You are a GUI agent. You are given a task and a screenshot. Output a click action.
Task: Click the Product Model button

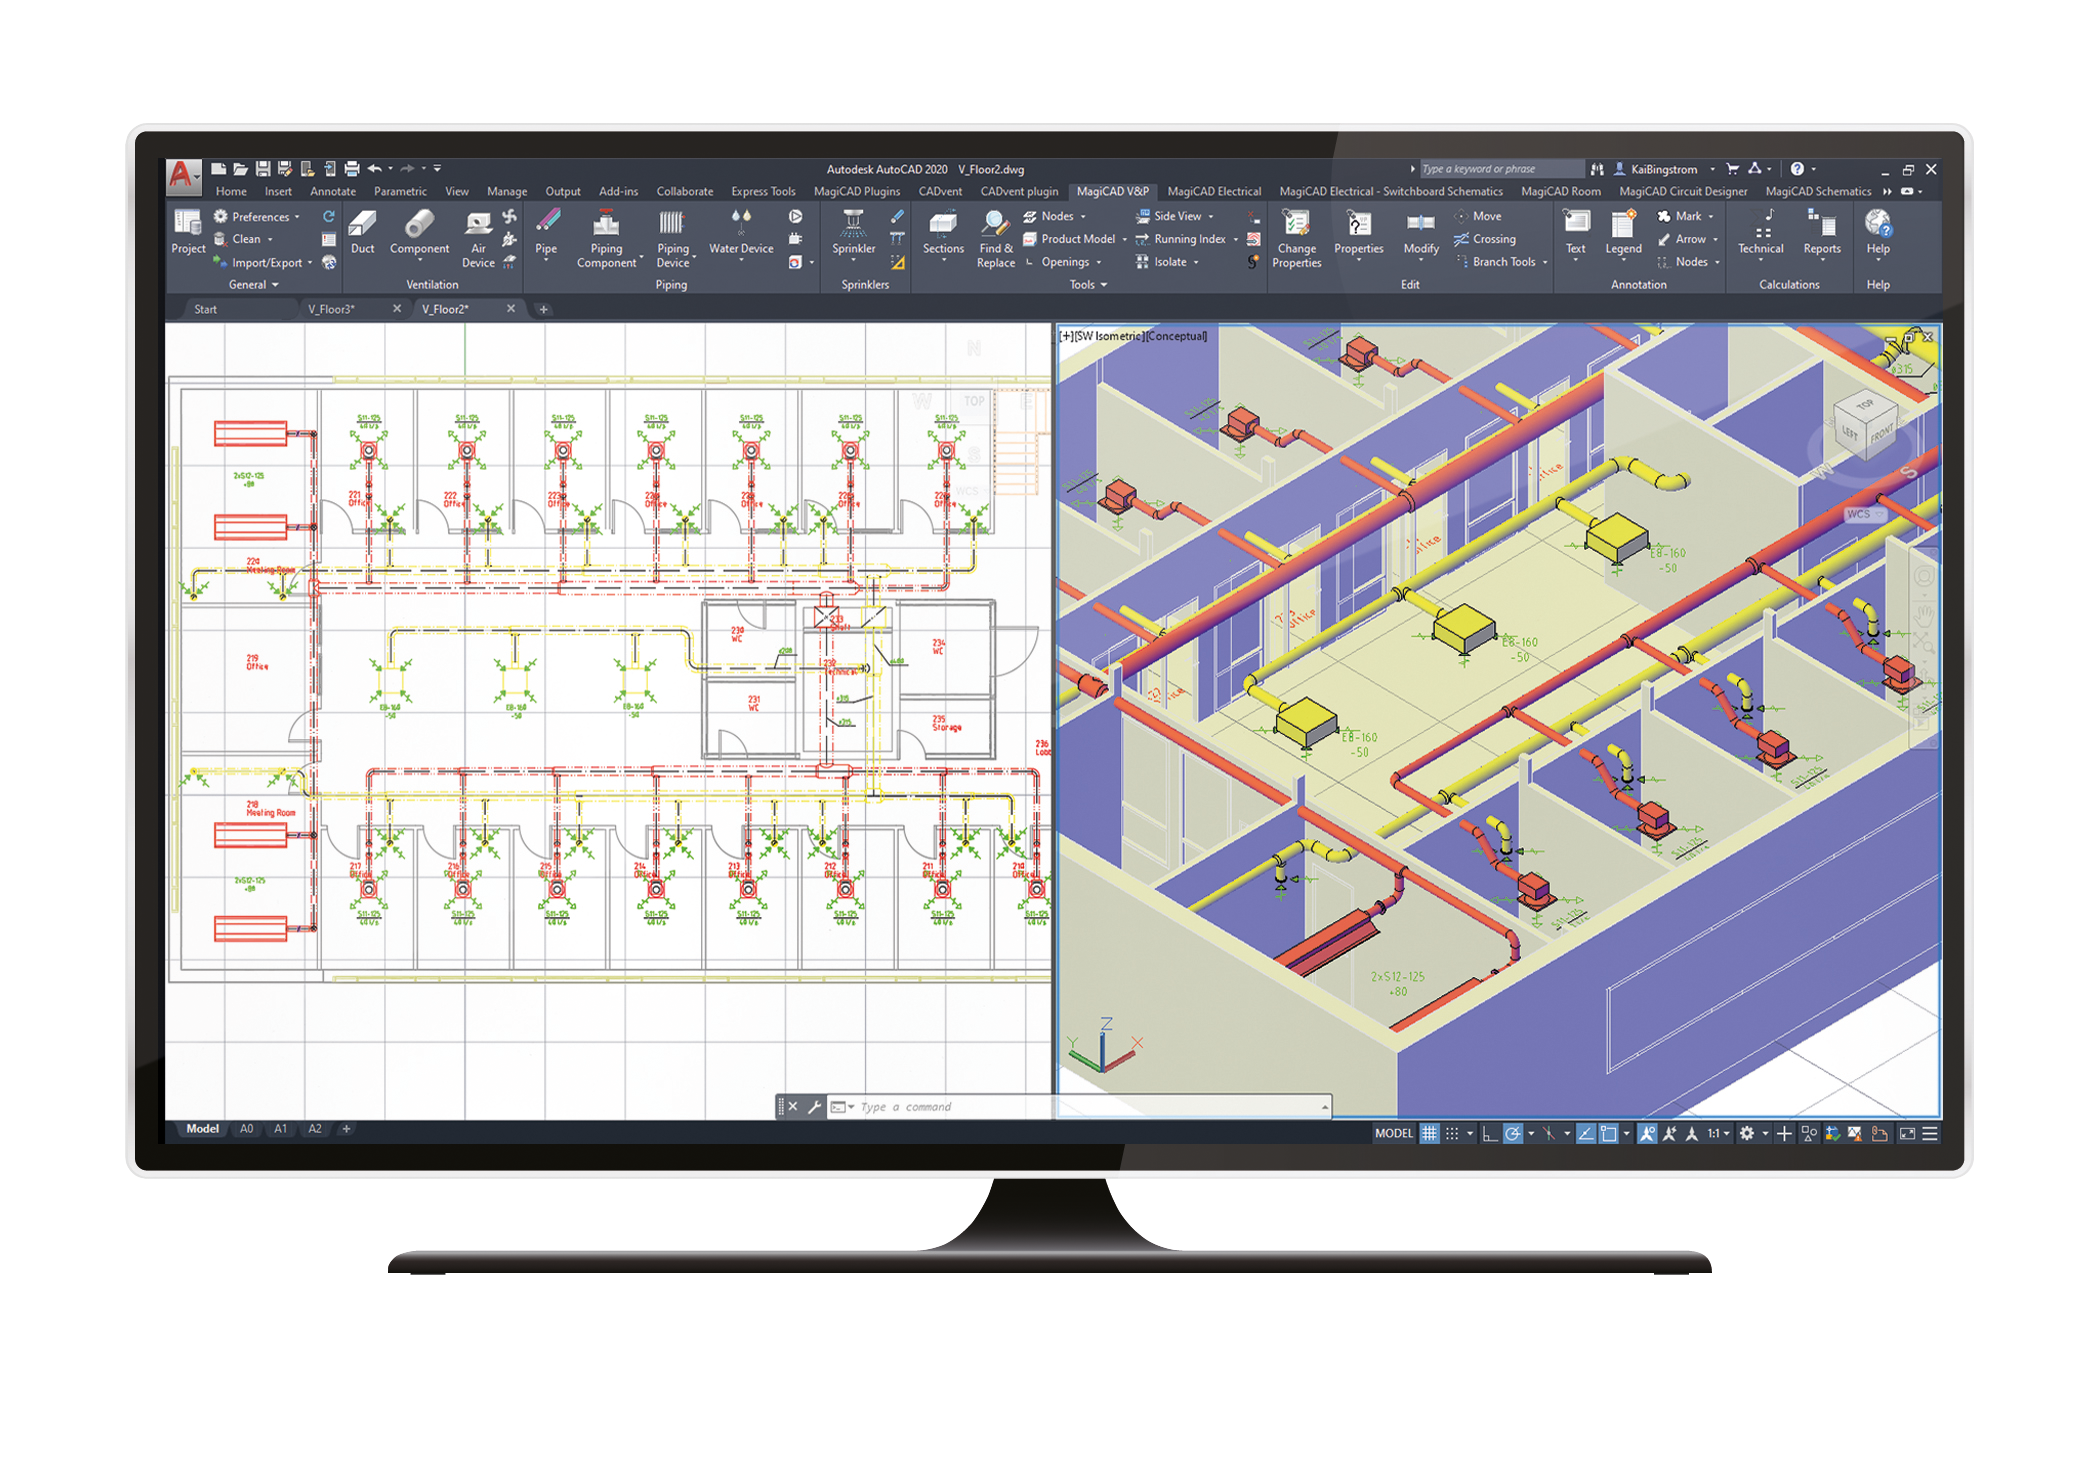(x=1077, y=239)
